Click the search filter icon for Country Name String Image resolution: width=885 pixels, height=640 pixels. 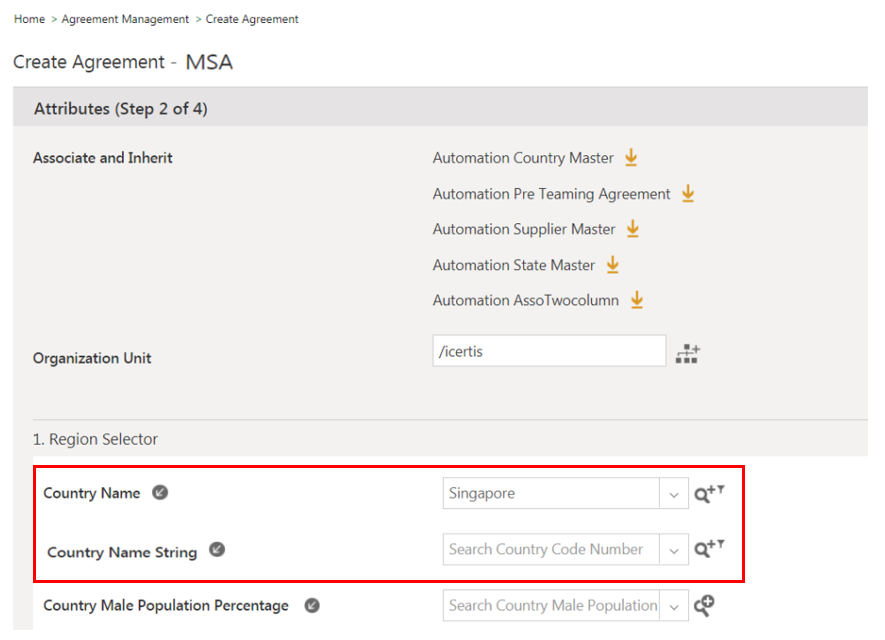tap(709, 549)
